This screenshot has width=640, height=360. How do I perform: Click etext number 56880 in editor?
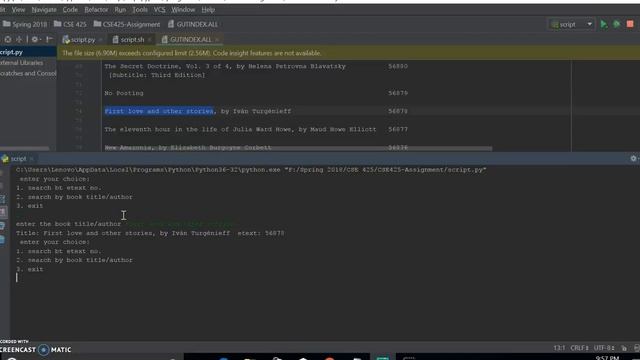point(398,66)
